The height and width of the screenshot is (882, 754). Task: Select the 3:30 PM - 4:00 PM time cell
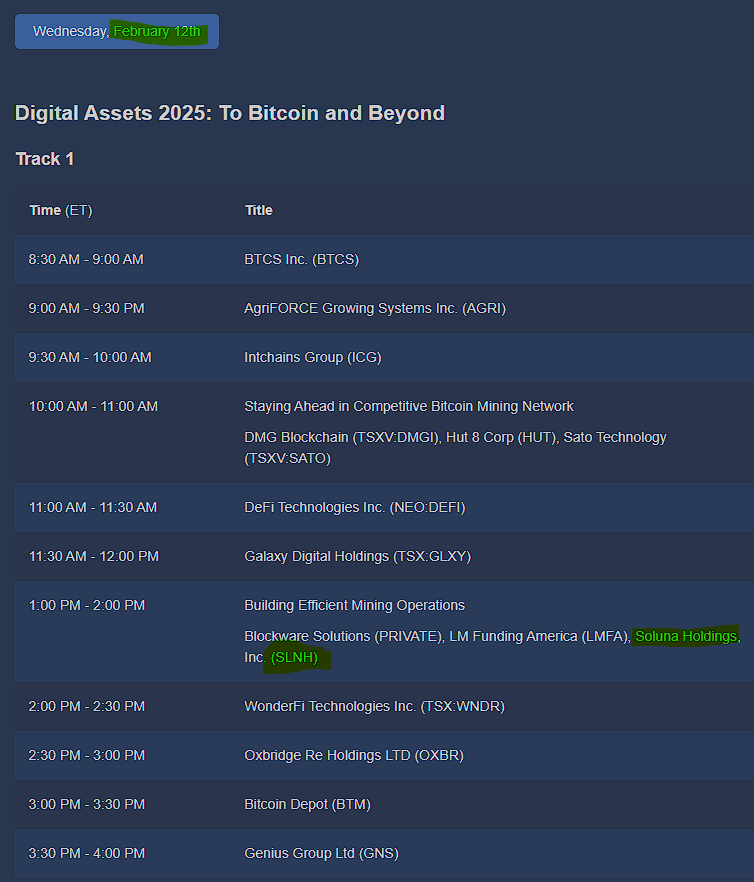[x=87, y=853]
